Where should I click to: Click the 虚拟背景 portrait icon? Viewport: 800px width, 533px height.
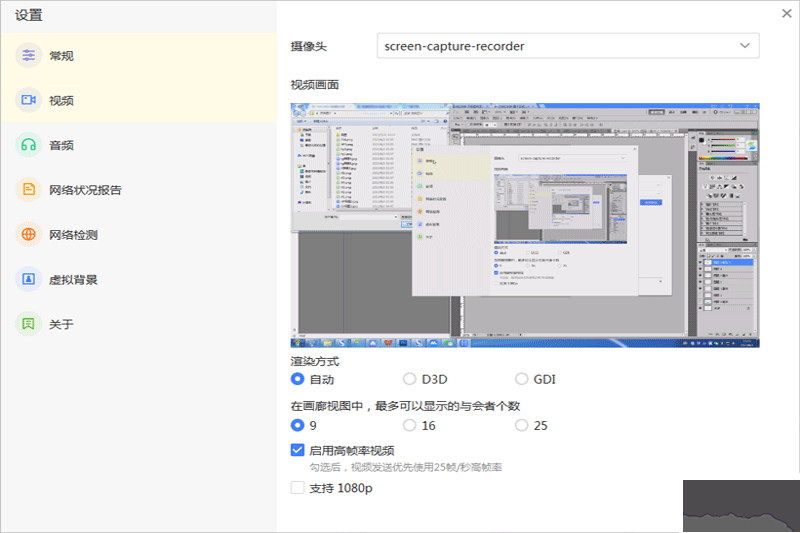(29, 280)
